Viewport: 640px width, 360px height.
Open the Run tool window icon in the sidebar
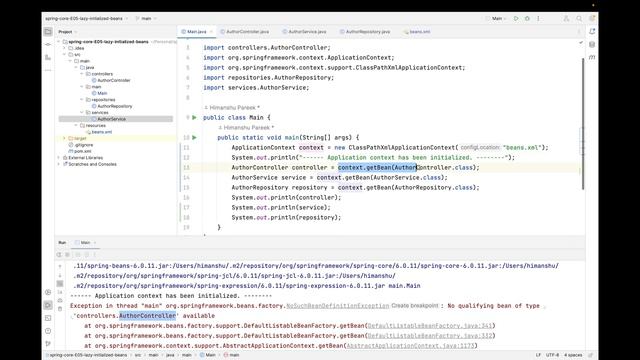pos(48,305)
